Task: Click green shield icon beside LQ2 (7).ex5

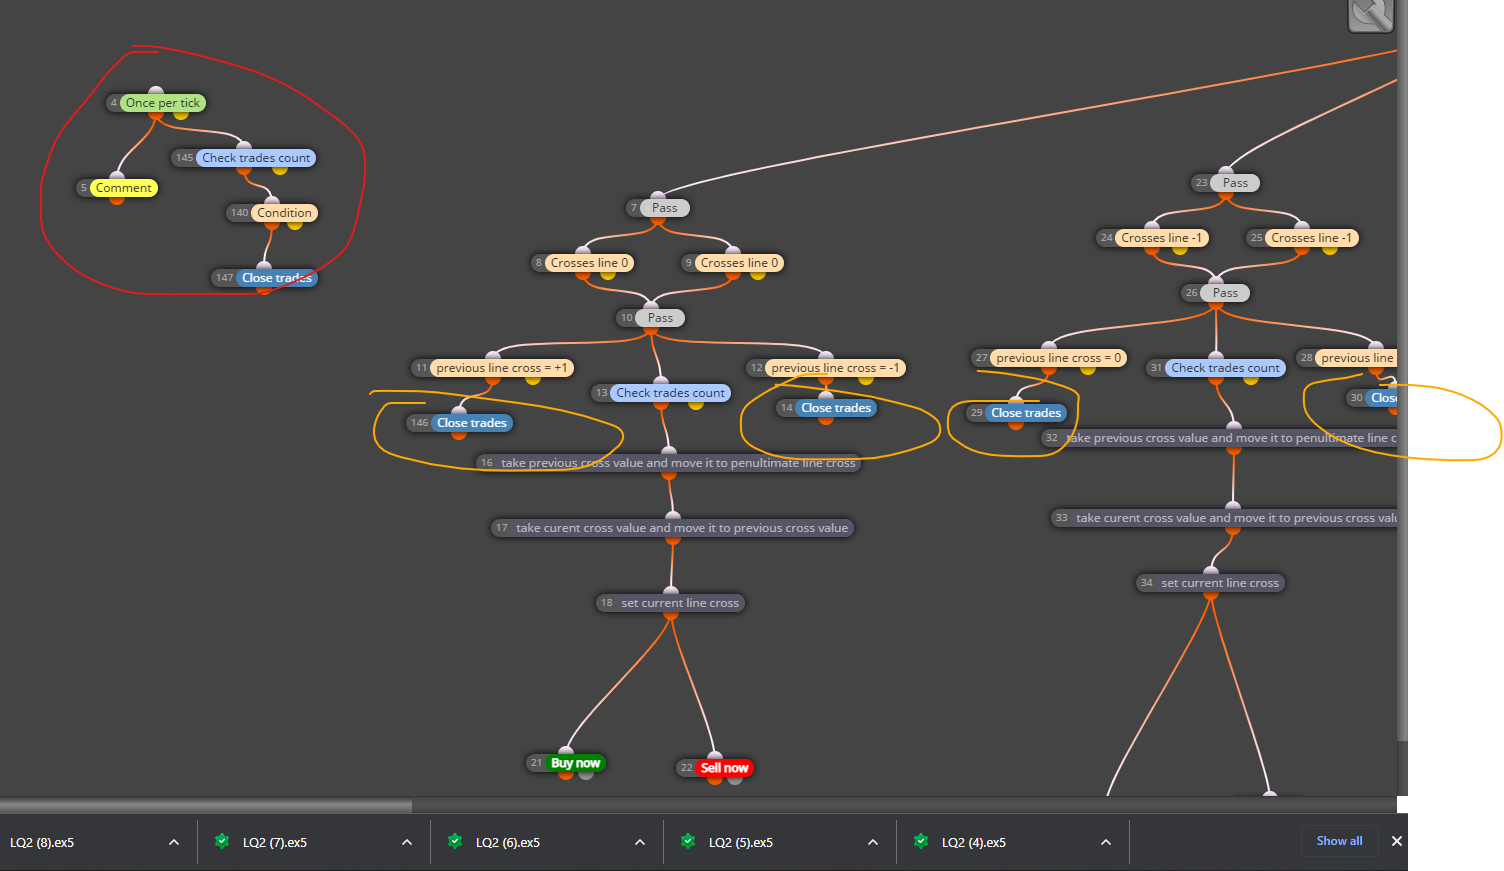Action: (x=222, y=842)
